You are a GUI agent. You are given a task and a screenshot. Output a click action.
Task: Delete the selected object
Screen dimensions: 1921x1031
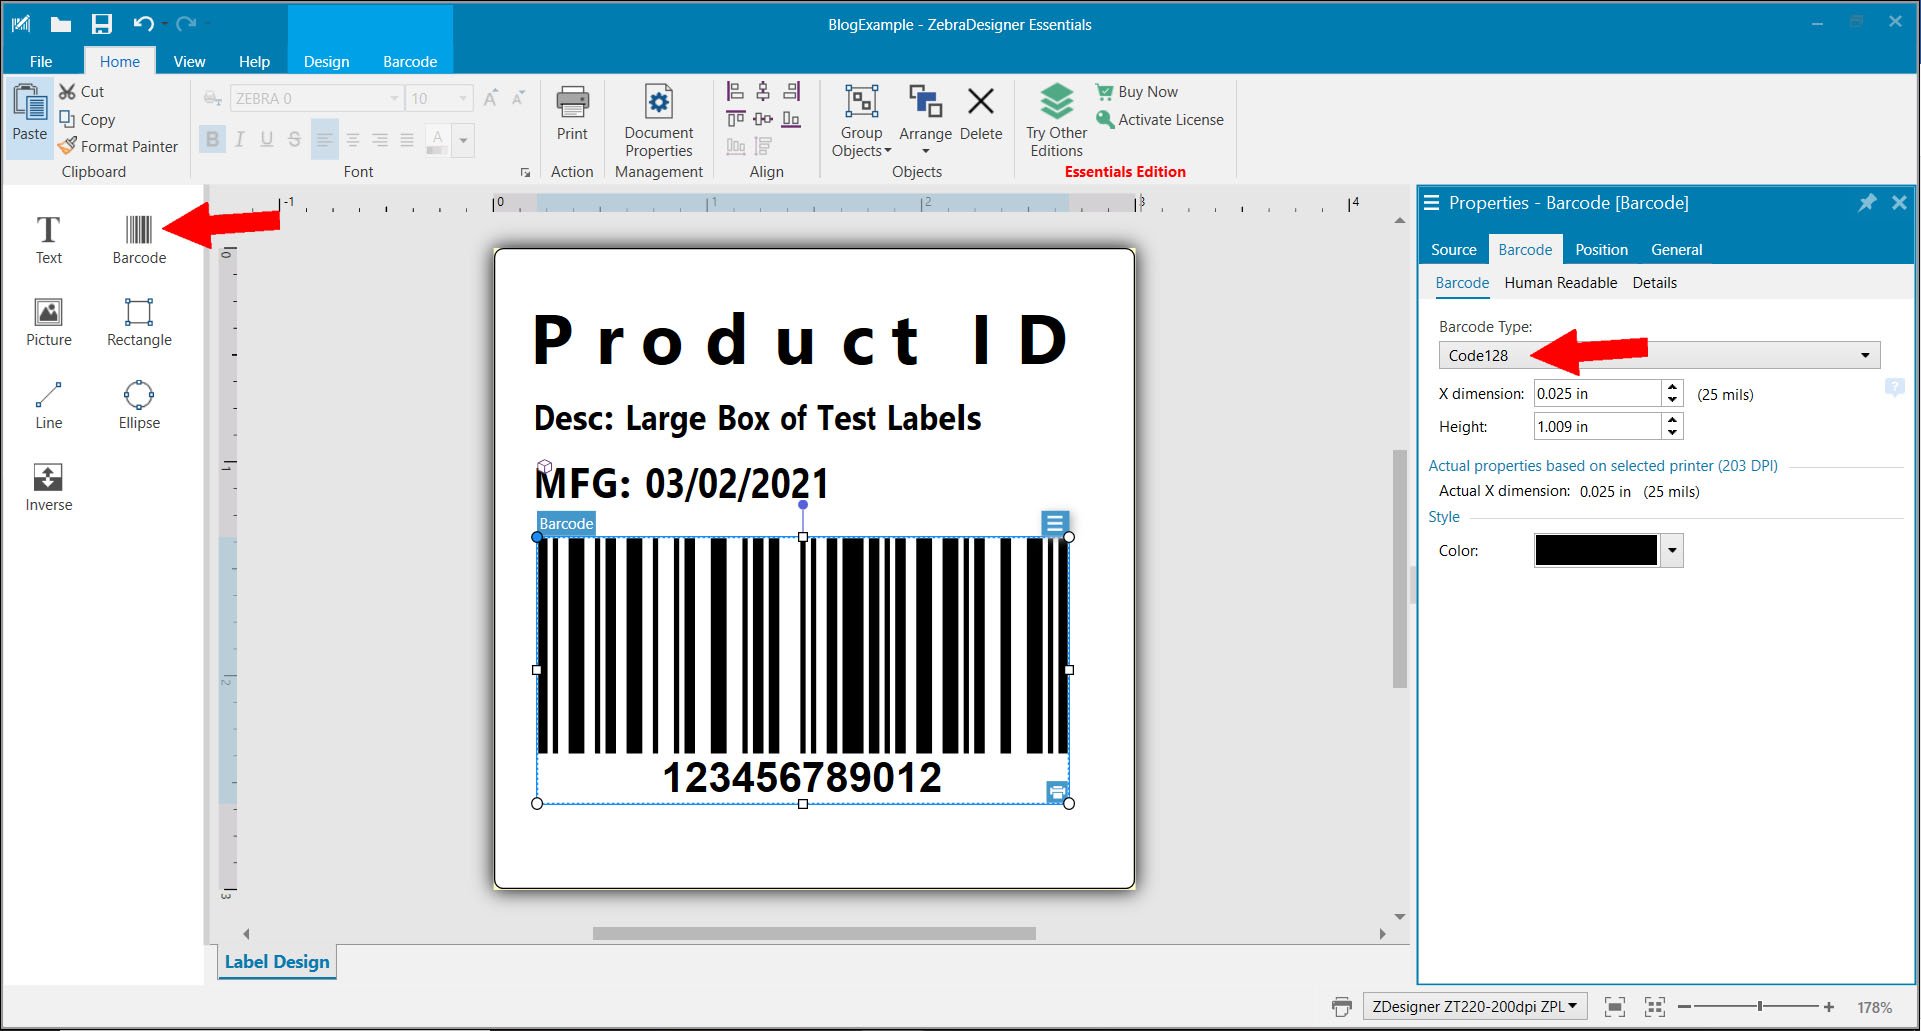pyautogui.click(x=981, y=113)
